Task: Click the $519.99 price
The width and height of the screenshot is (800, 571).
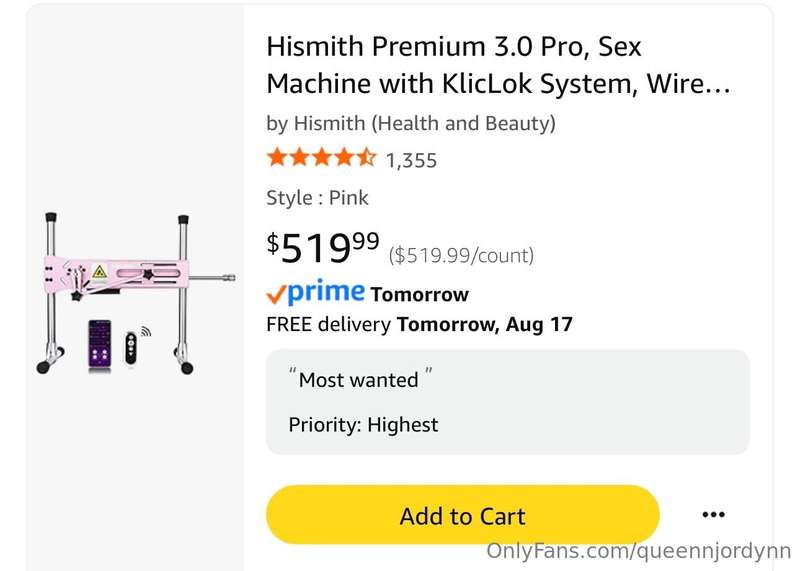Action: pyautogui.click(x=323, y=248)
